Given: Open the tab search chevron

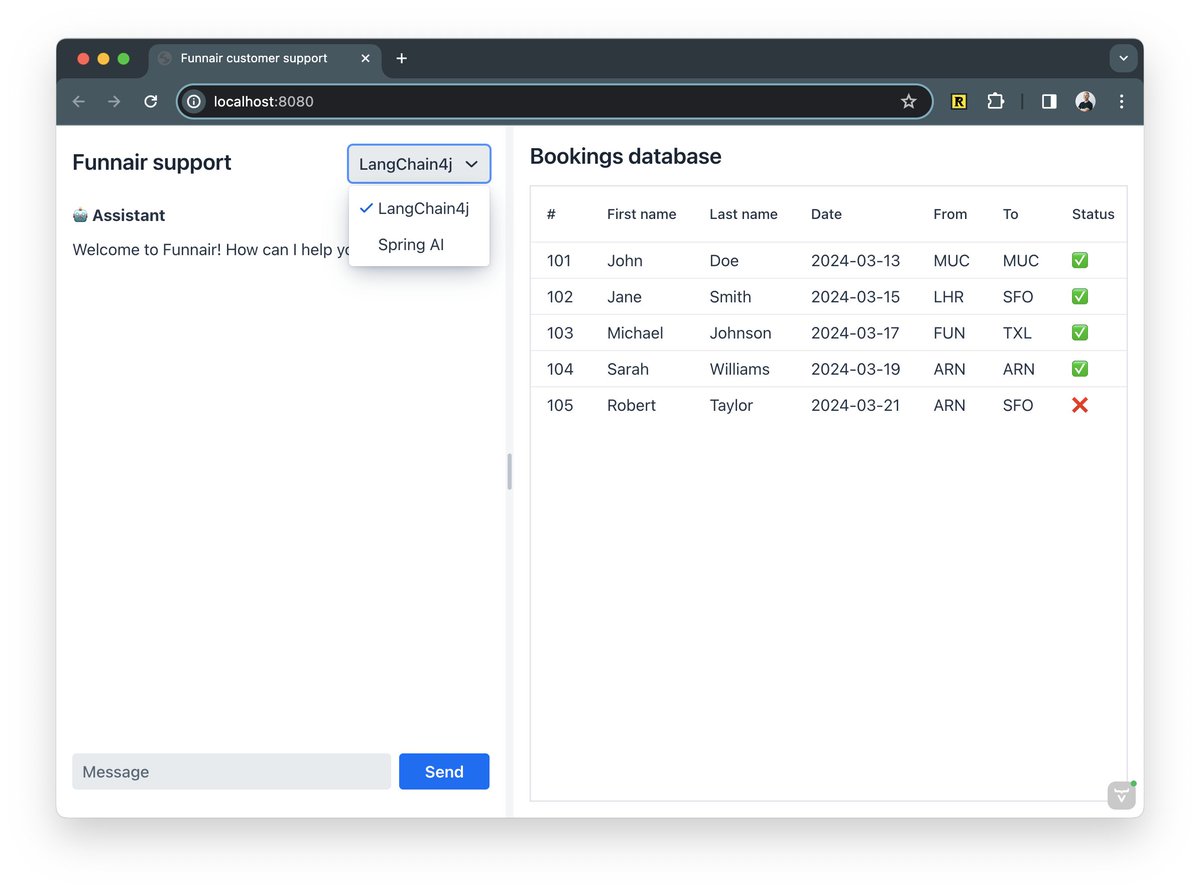Looking at the screenshot, I should [x=1123, y=58].
